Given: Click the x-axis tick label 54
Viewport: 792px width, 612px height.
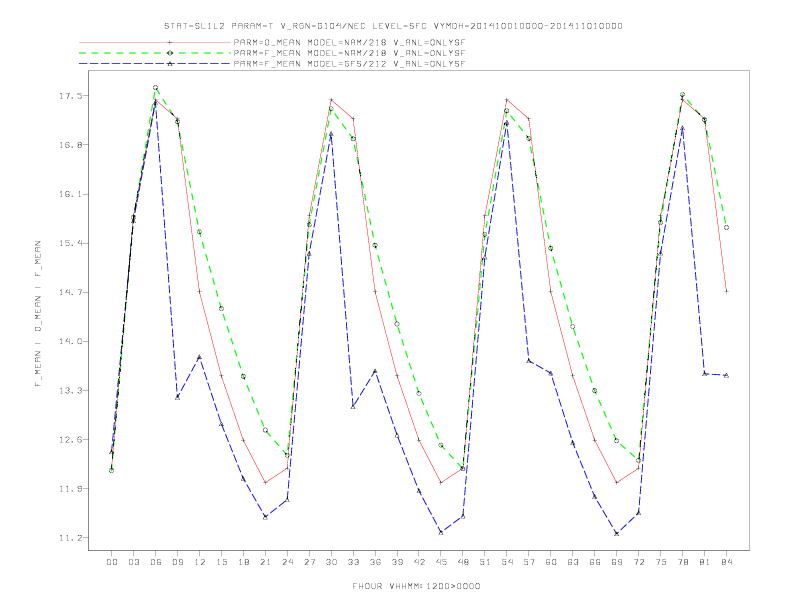Looking at the screenshot, I should (x=507, y=562).
